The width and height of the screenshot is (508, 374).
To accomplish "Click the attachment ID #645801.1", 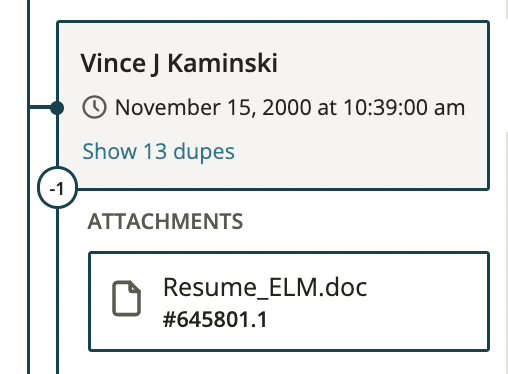I will tap(215, 319).
